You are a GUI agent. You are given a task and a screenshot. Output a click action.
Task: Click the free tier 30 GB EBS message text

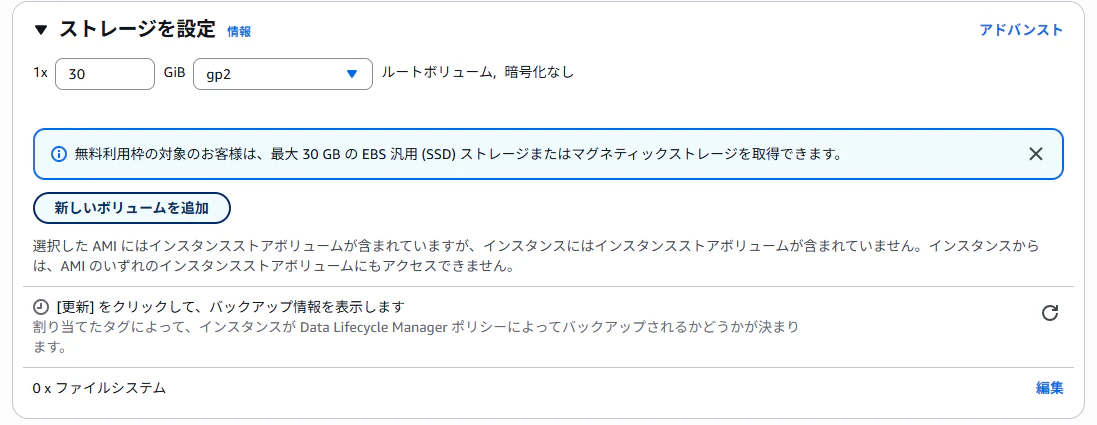pyautogui.click(x=458, y=154)
